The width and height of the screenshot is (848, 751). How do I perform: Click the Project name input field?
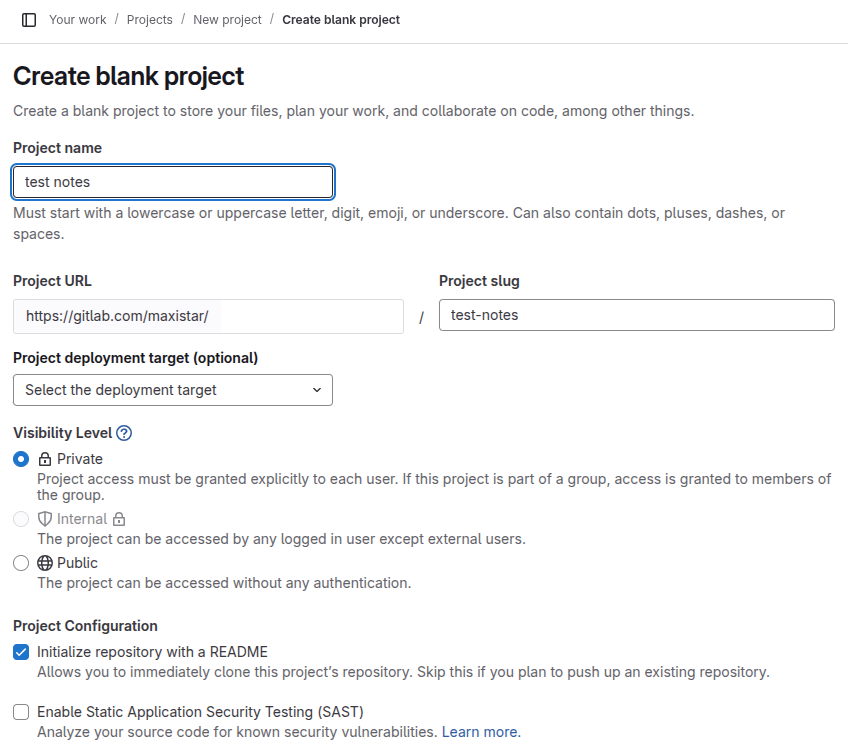tap(172, 182)
